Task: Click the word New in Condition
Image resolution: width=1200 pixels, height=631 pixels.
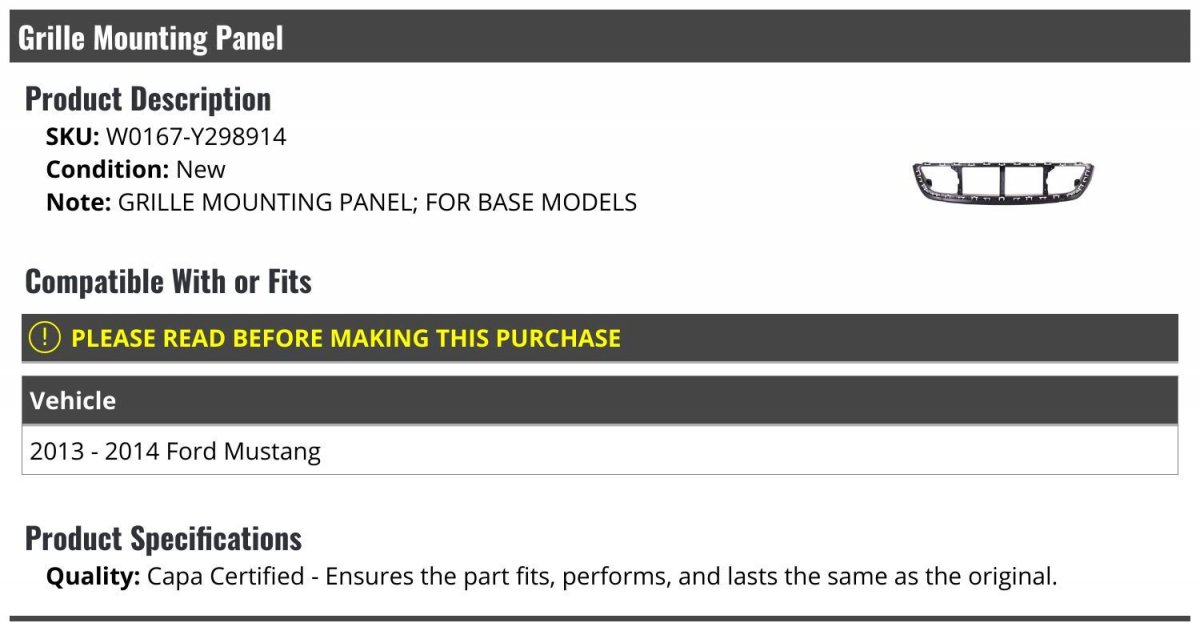Action: click(201, 169)
